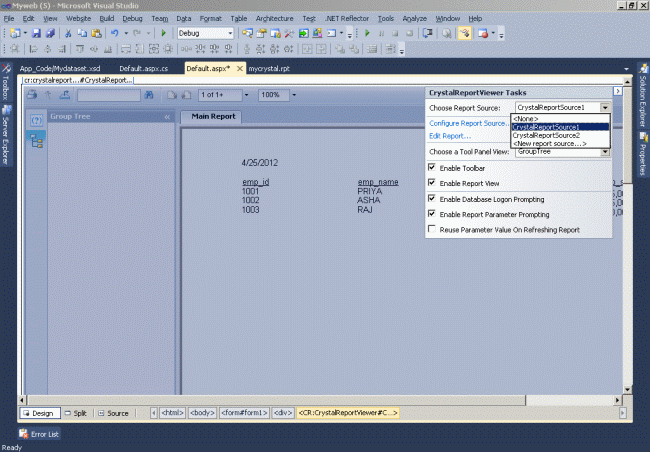Click the Start Debugging play icon
This screenshot has height=452, width=650.
click(164, 33)
